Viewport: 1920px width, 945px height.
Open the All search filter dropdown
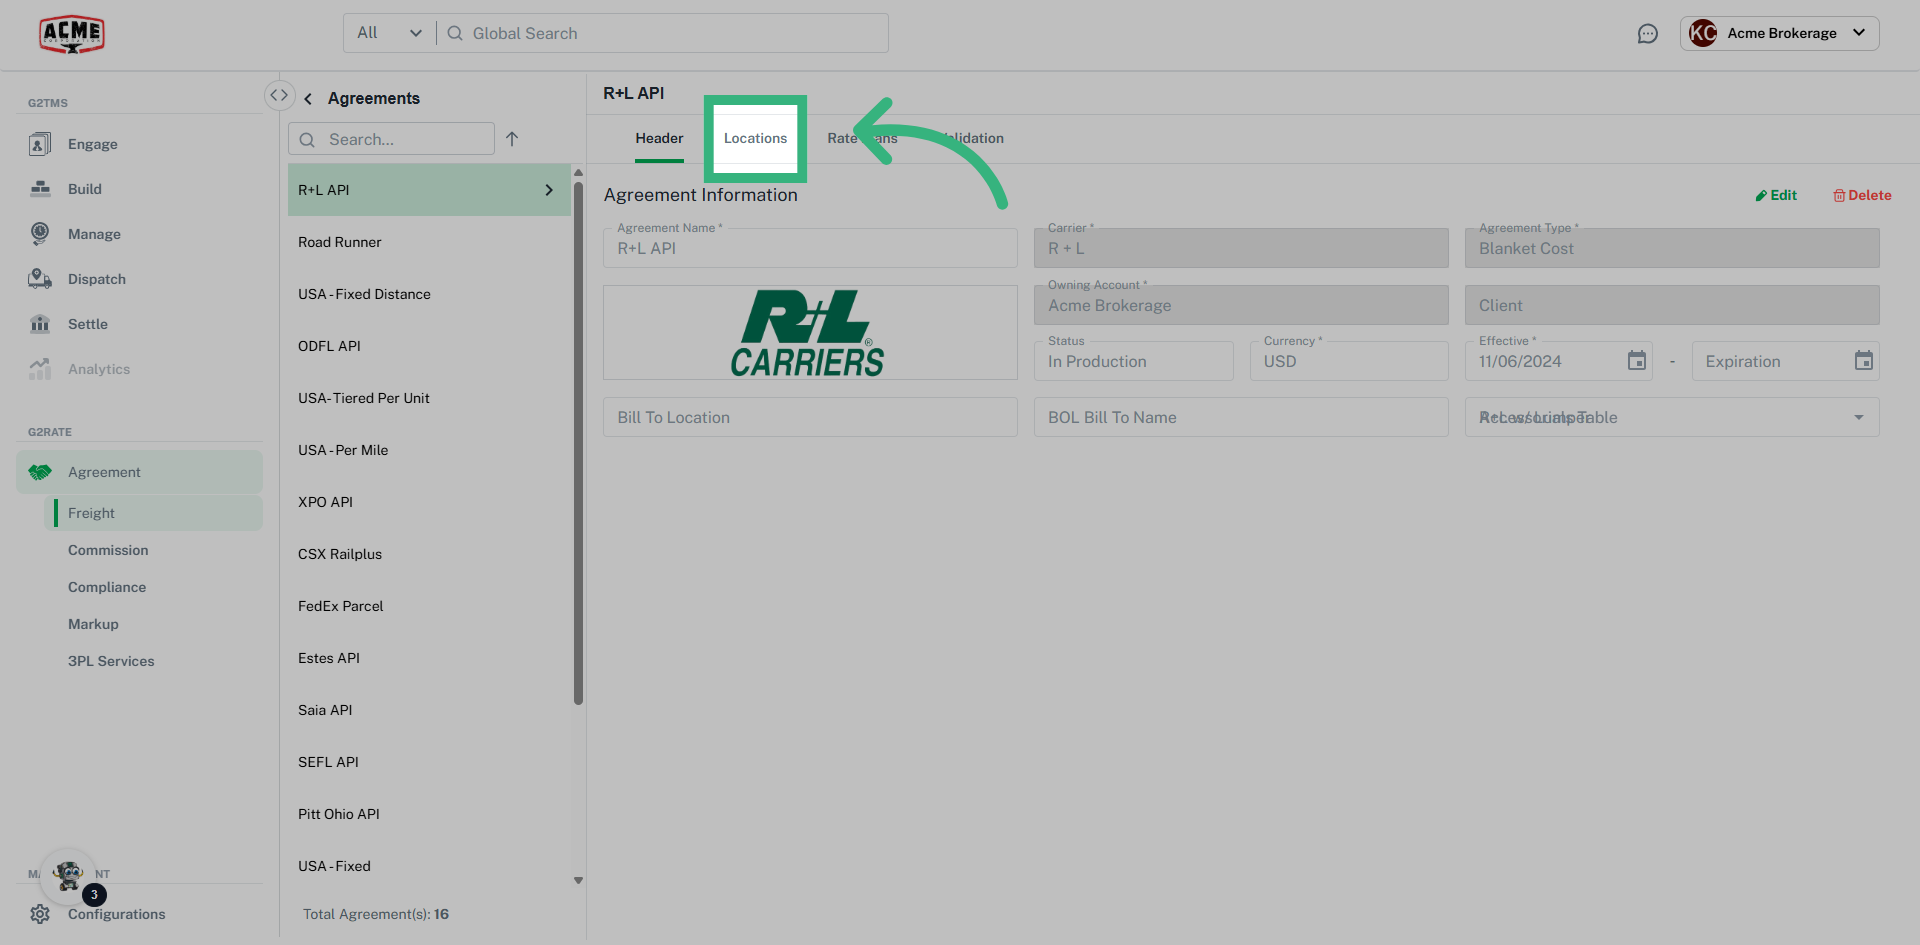pos(389,33)
